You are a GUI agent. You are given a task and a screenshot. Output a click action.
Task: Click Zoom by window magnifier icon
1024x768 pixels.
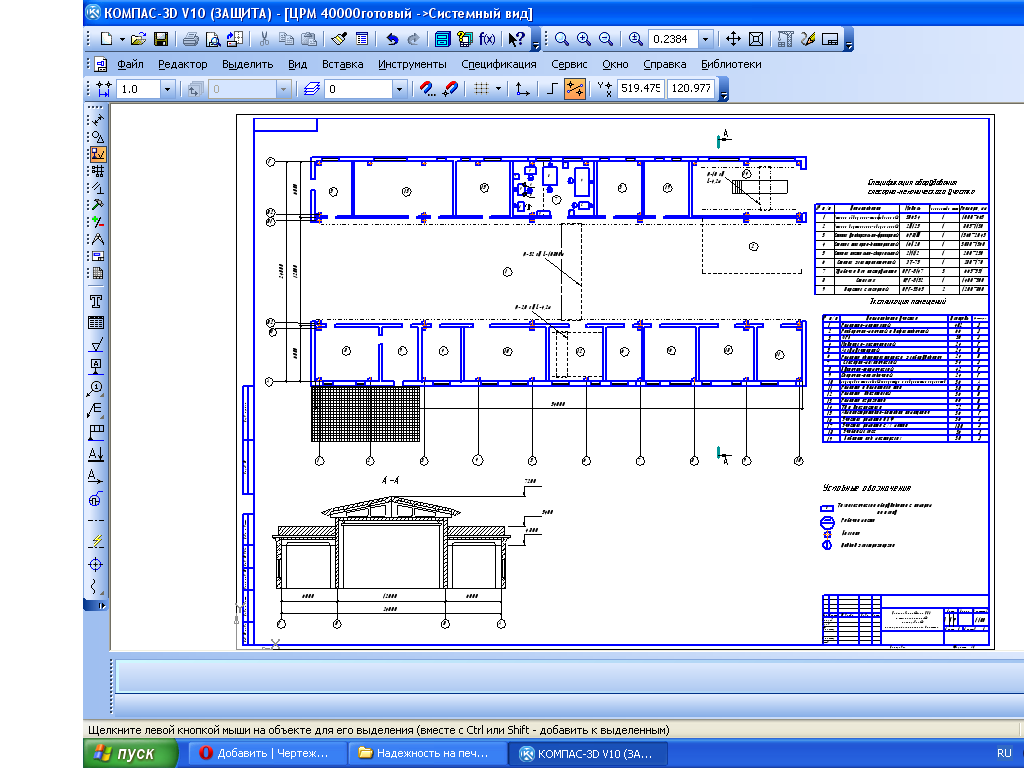[x=562, y=39]
